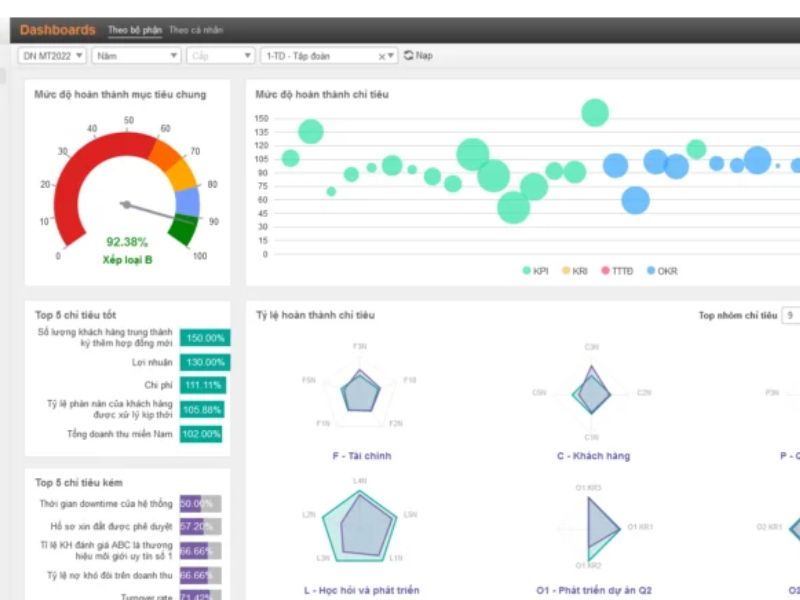
Task: Click the F - Tài chính radar chart
Action: 361,391
